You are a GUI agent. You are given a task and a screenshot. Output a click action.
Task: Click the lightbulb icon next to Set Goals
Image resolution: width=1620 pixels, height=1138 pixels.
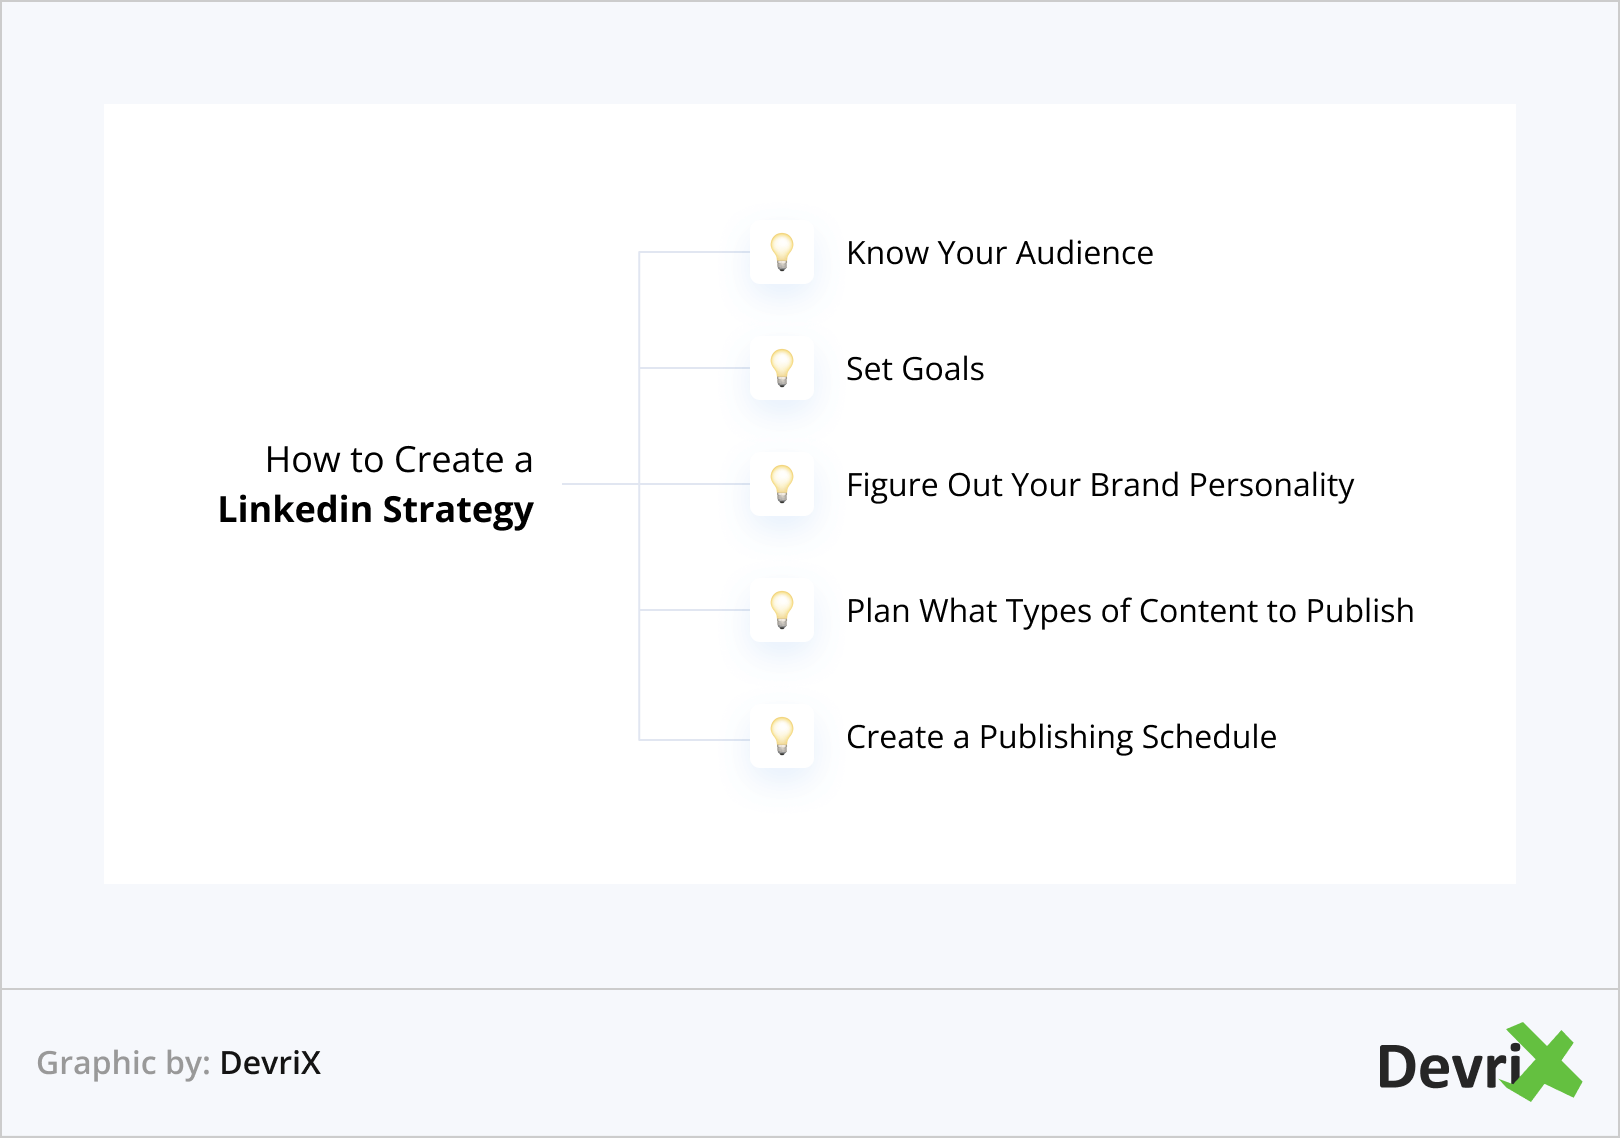[x=782, y=368]
